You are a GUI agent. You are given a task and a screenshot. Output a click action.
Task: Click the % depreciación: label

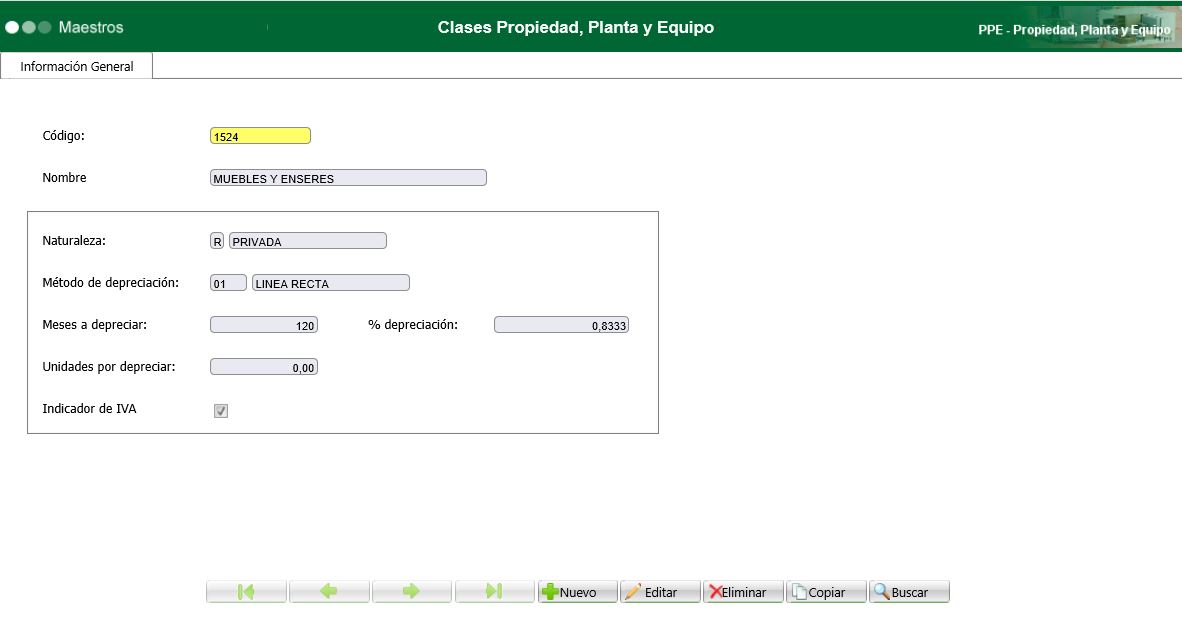tap(413, 325)
